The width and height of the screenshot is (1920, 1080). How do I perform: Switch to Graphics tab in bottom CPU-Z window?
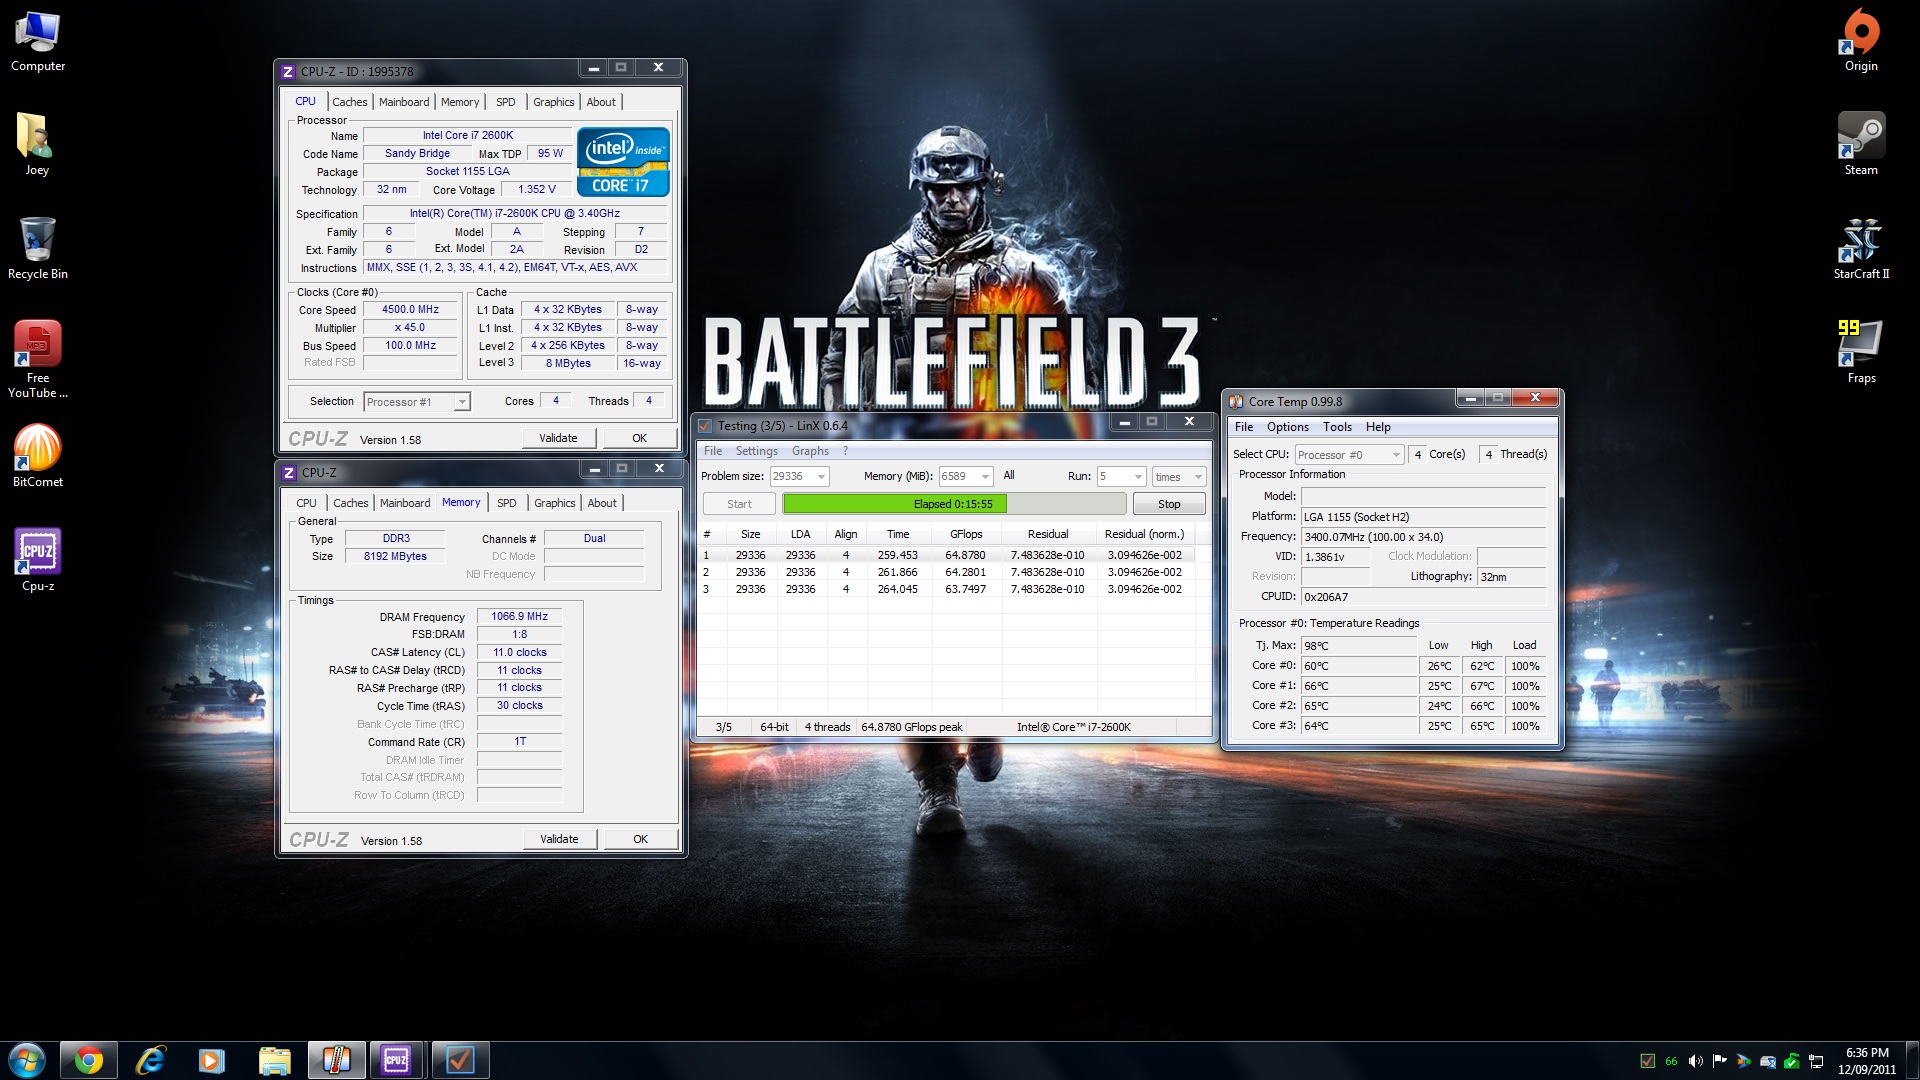pyautogui.click(x=555, y=503)
